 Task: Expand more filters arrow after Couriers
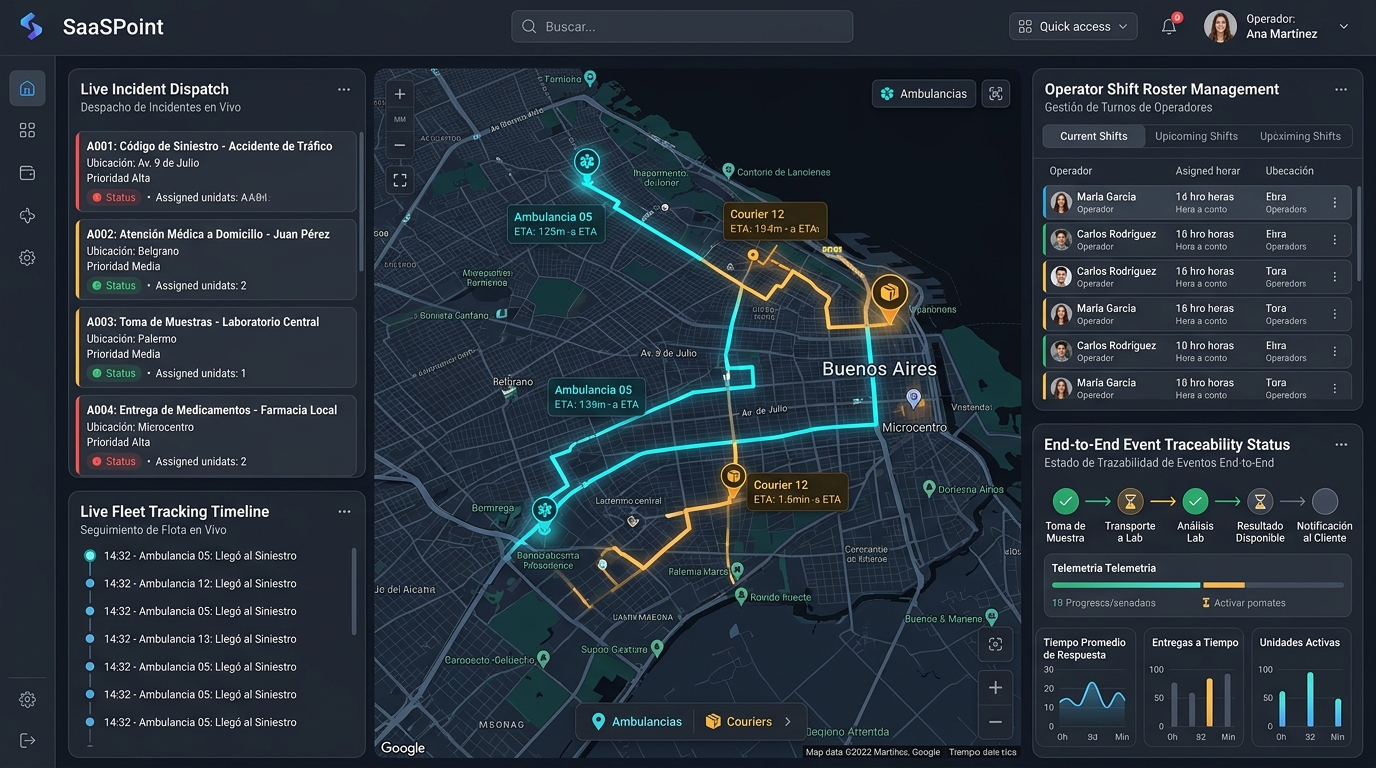(788, 721)
